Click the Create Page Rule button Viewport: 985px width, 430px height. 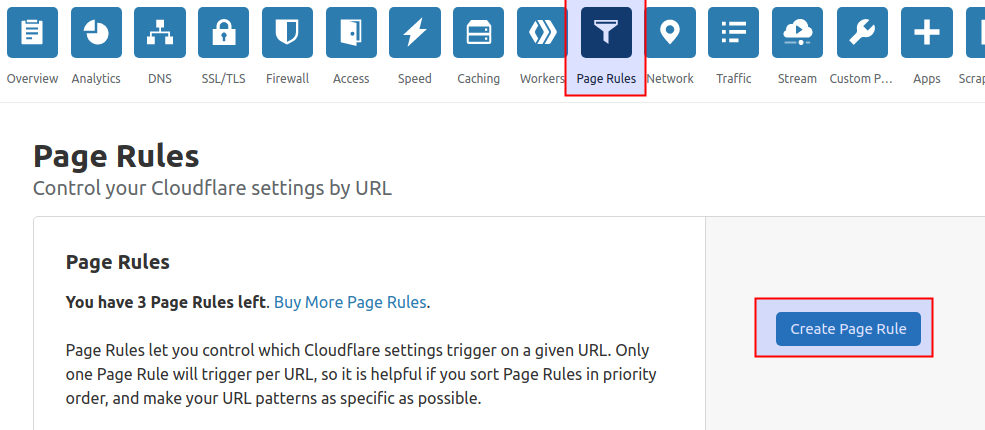[x=848, y=329]
